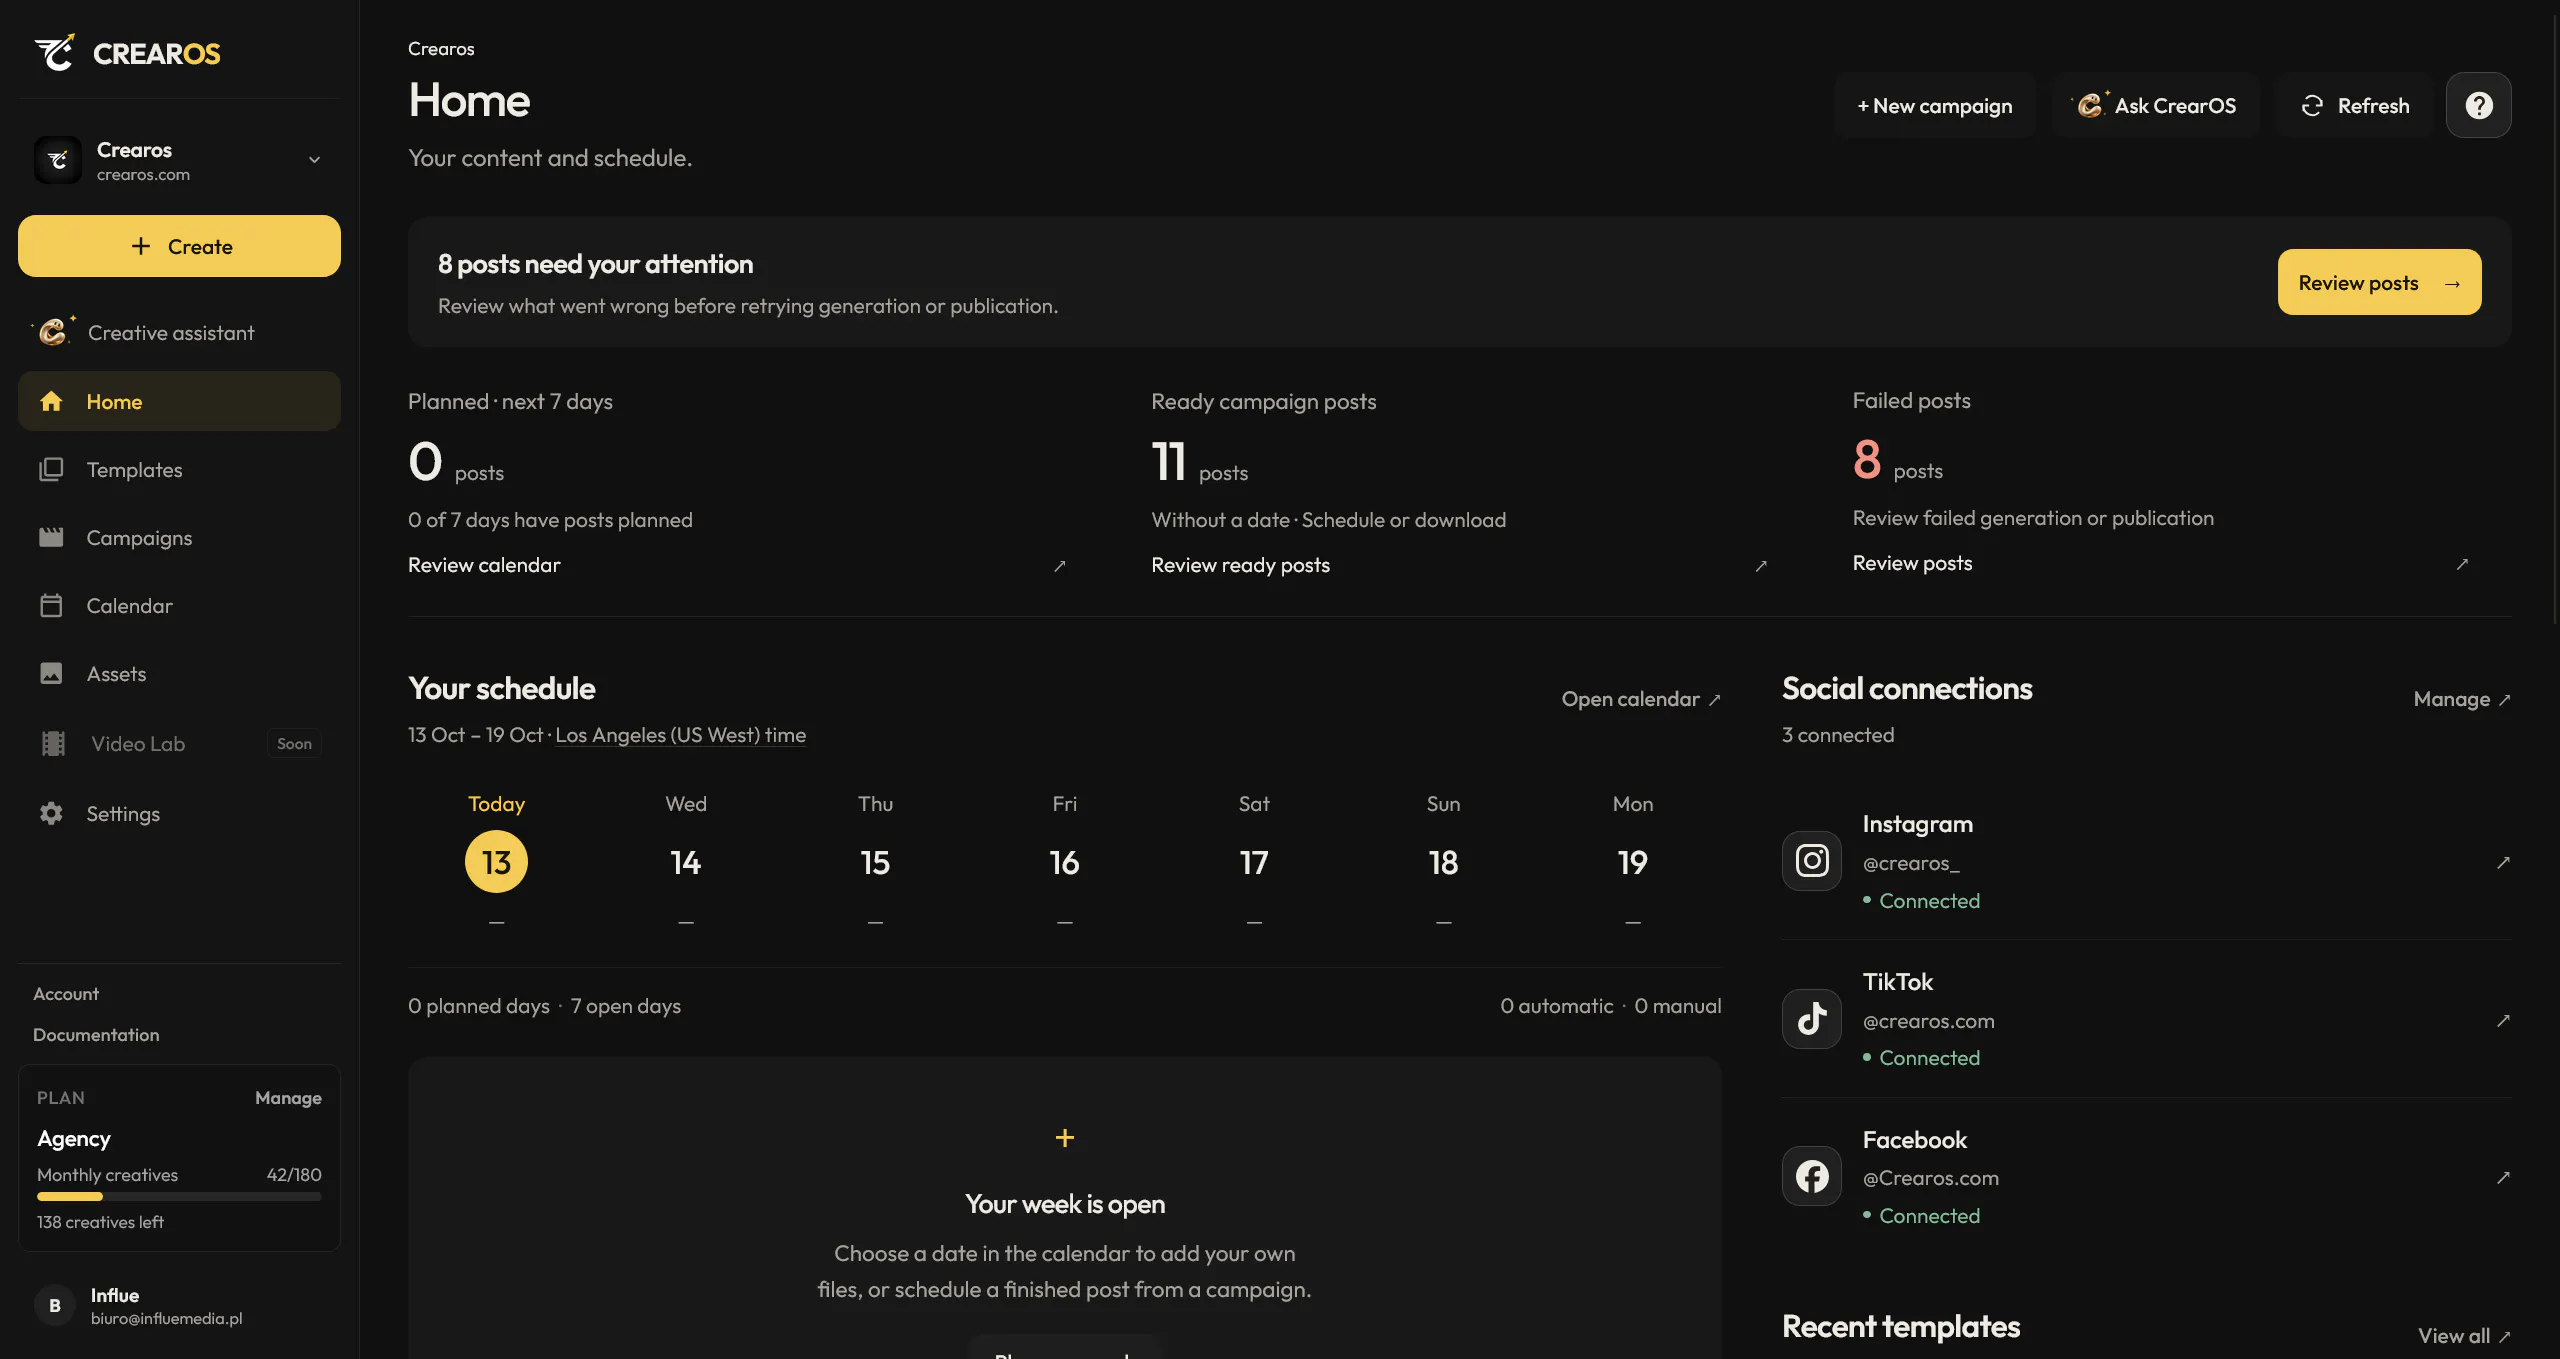Open the Facebook connection icon
The height and width of the screenshot is (1359, 2560).
(1811, 1176)
